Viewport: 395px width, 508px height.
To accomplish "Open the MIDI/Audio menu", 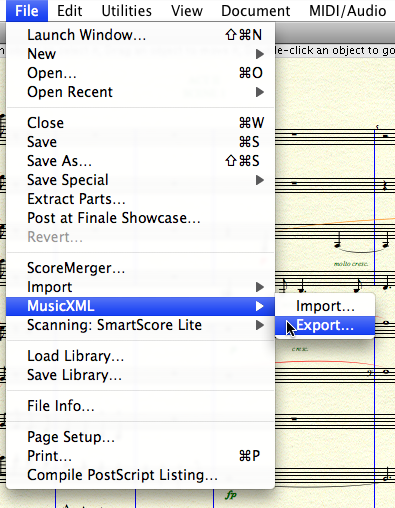I will [347, 11].
